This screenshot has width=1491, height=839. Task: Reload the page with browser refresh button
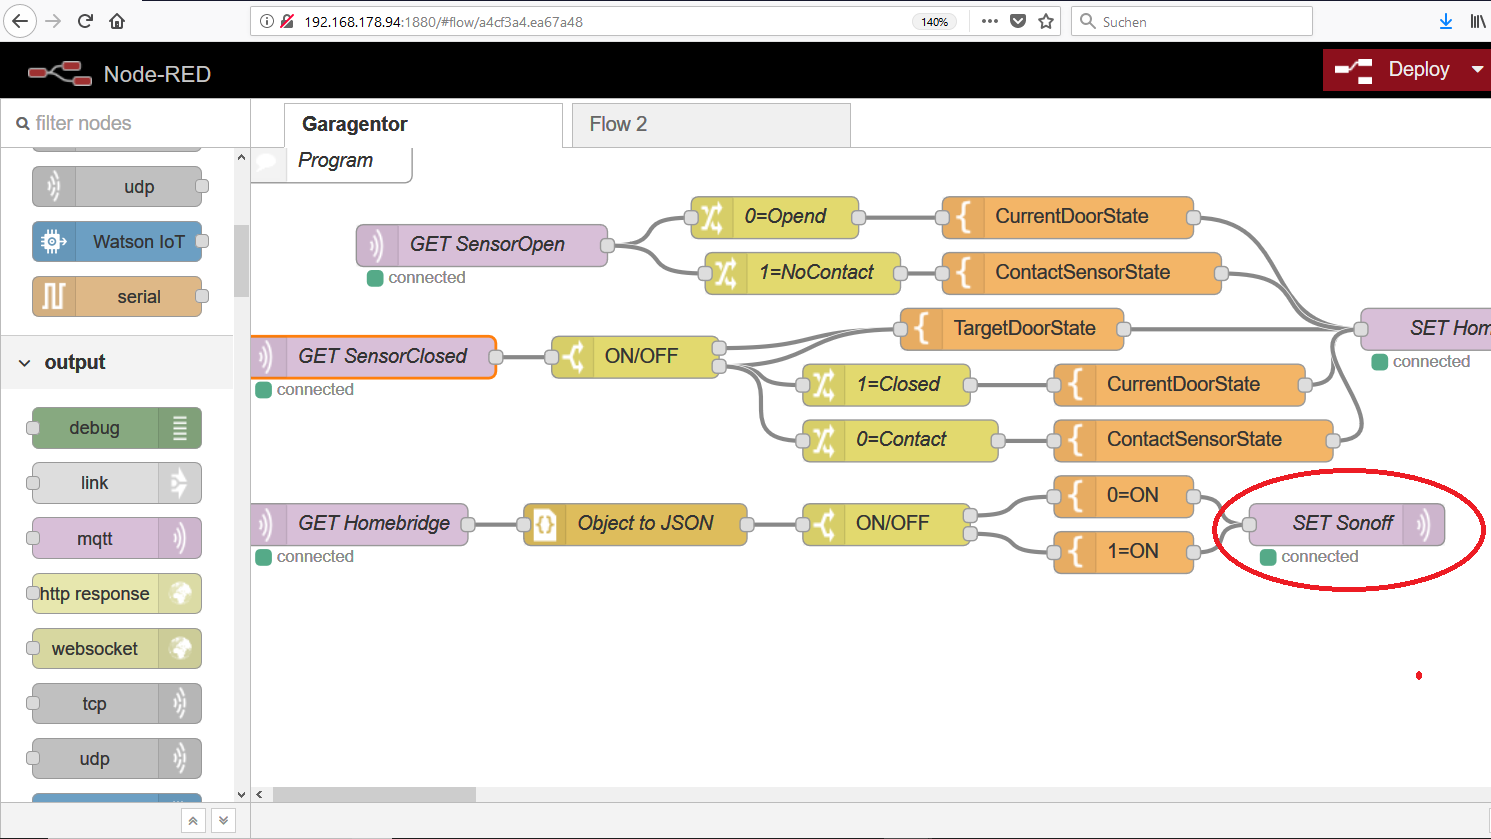85,21
